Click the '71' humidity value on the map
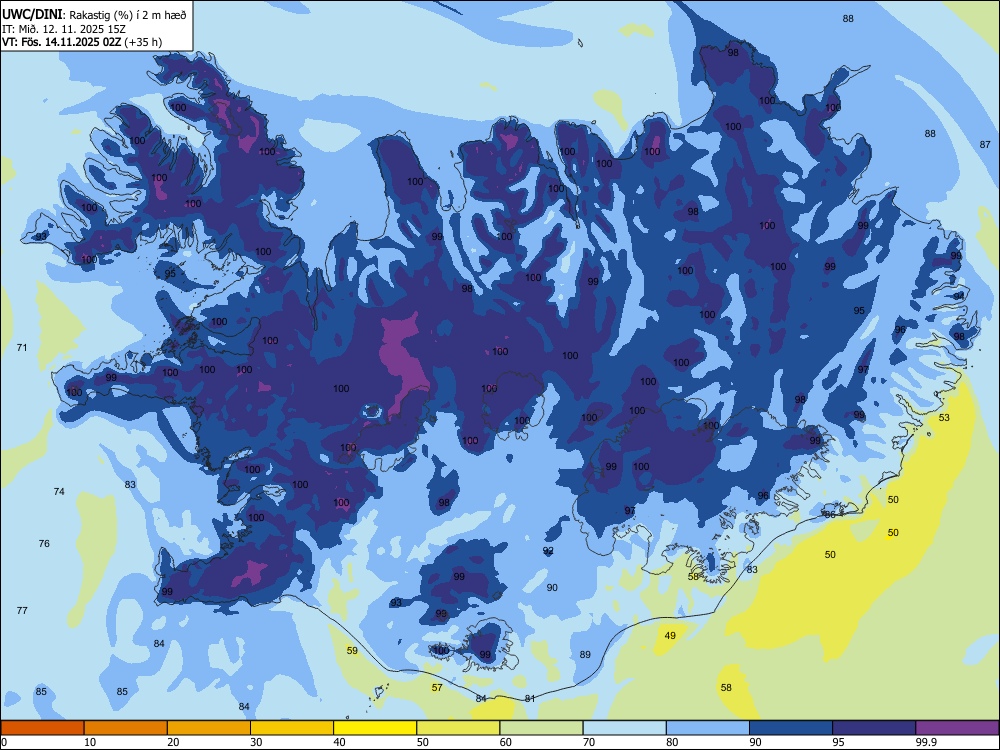This screenshot has height=750, width=1000. point(22,348)
